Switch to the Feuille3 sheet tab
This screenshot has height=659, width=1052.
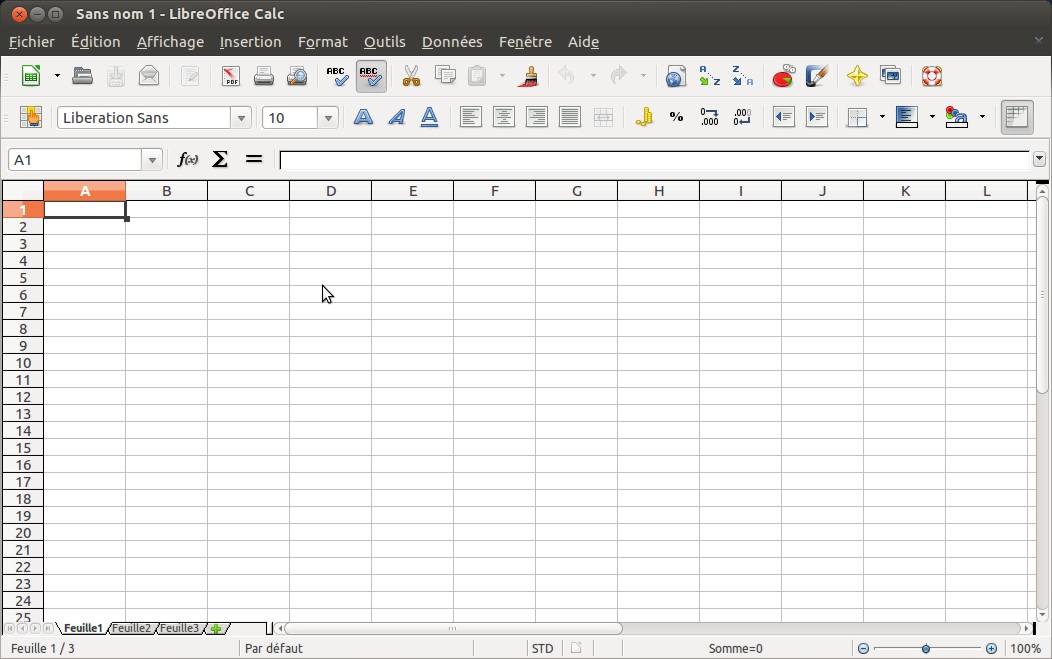pos(179,628)
